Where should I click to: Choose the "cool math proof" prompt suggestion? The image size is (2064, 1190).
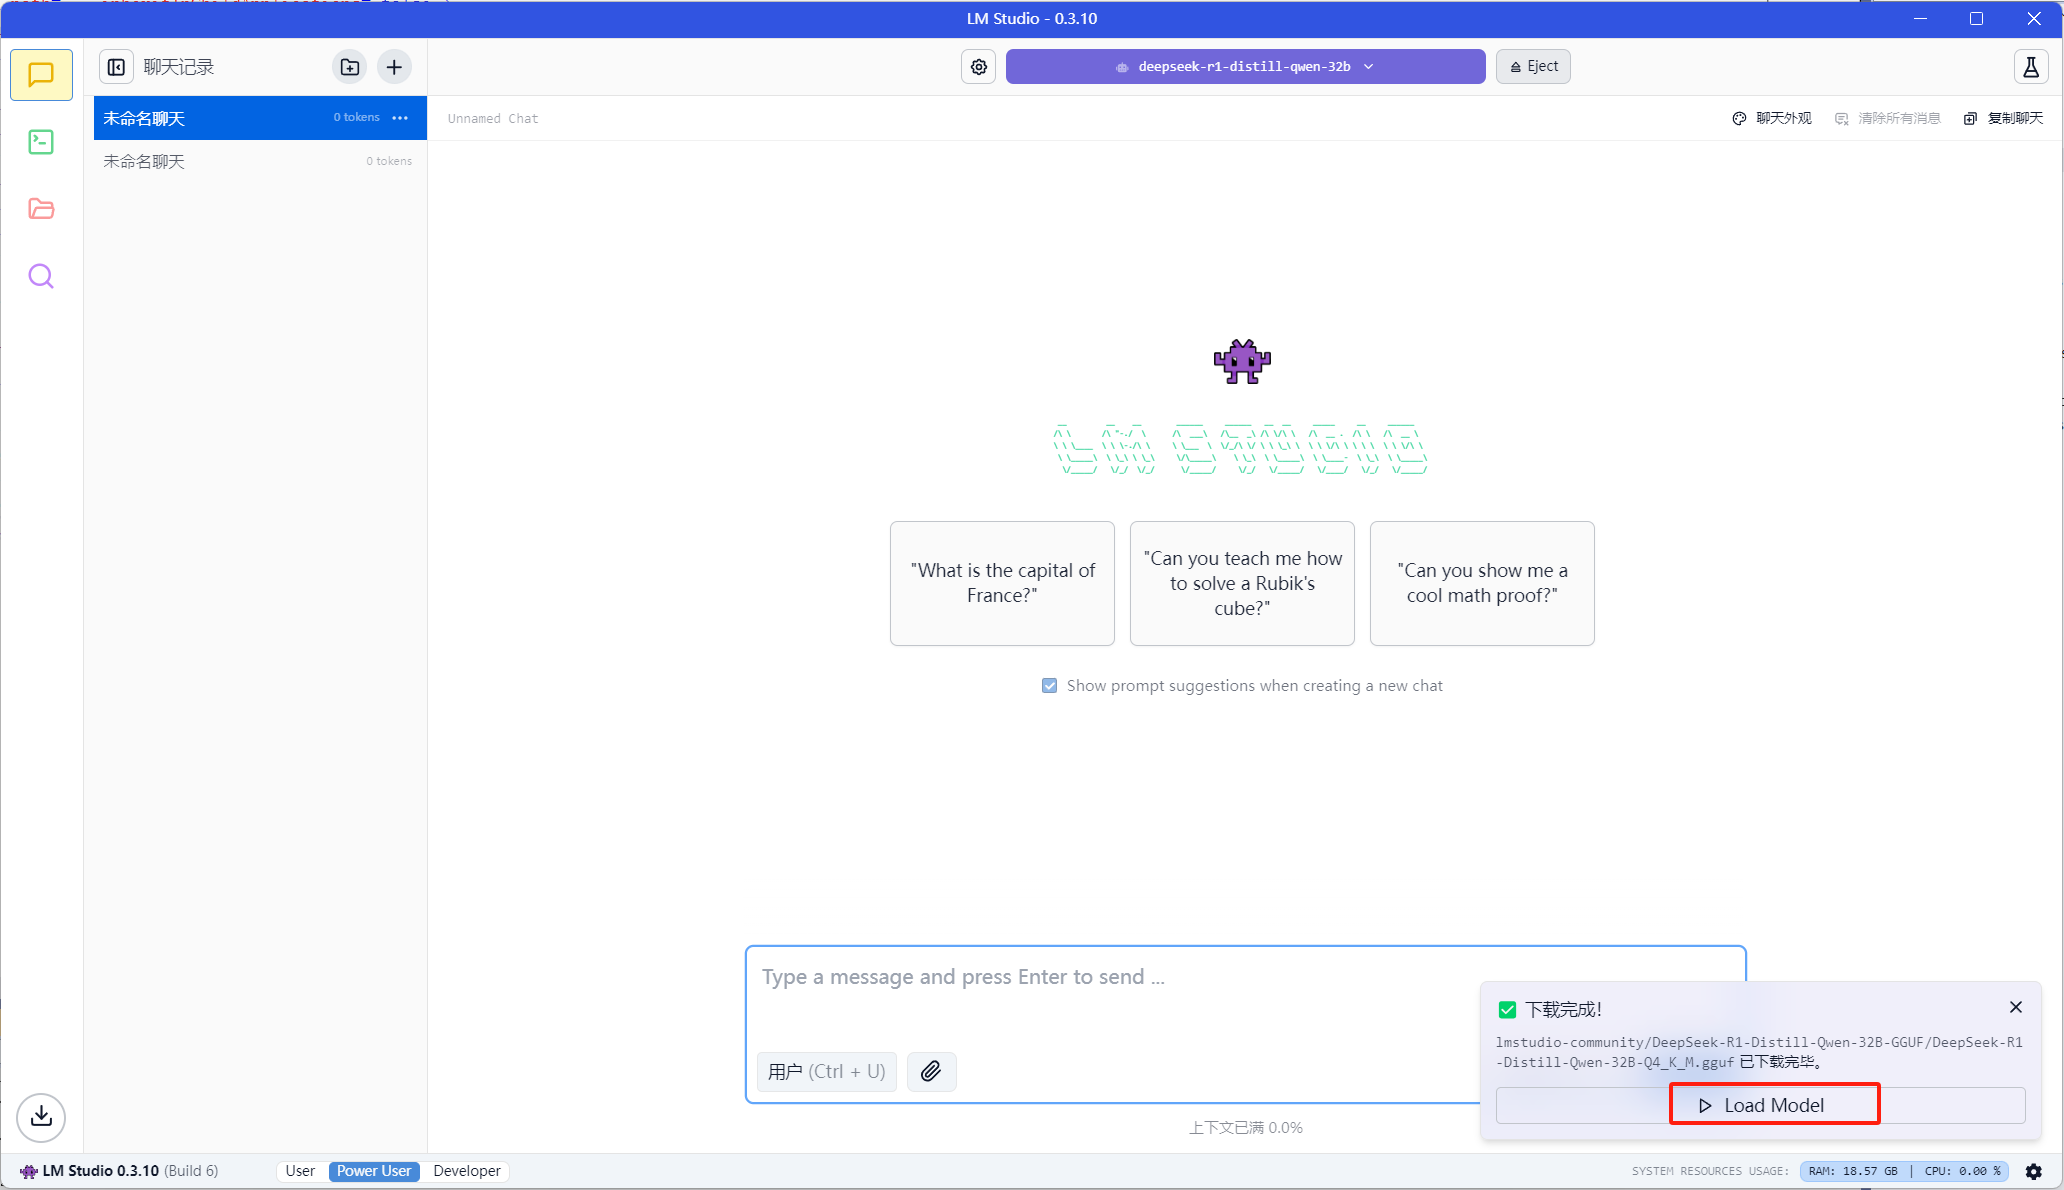pos(1482,583)
